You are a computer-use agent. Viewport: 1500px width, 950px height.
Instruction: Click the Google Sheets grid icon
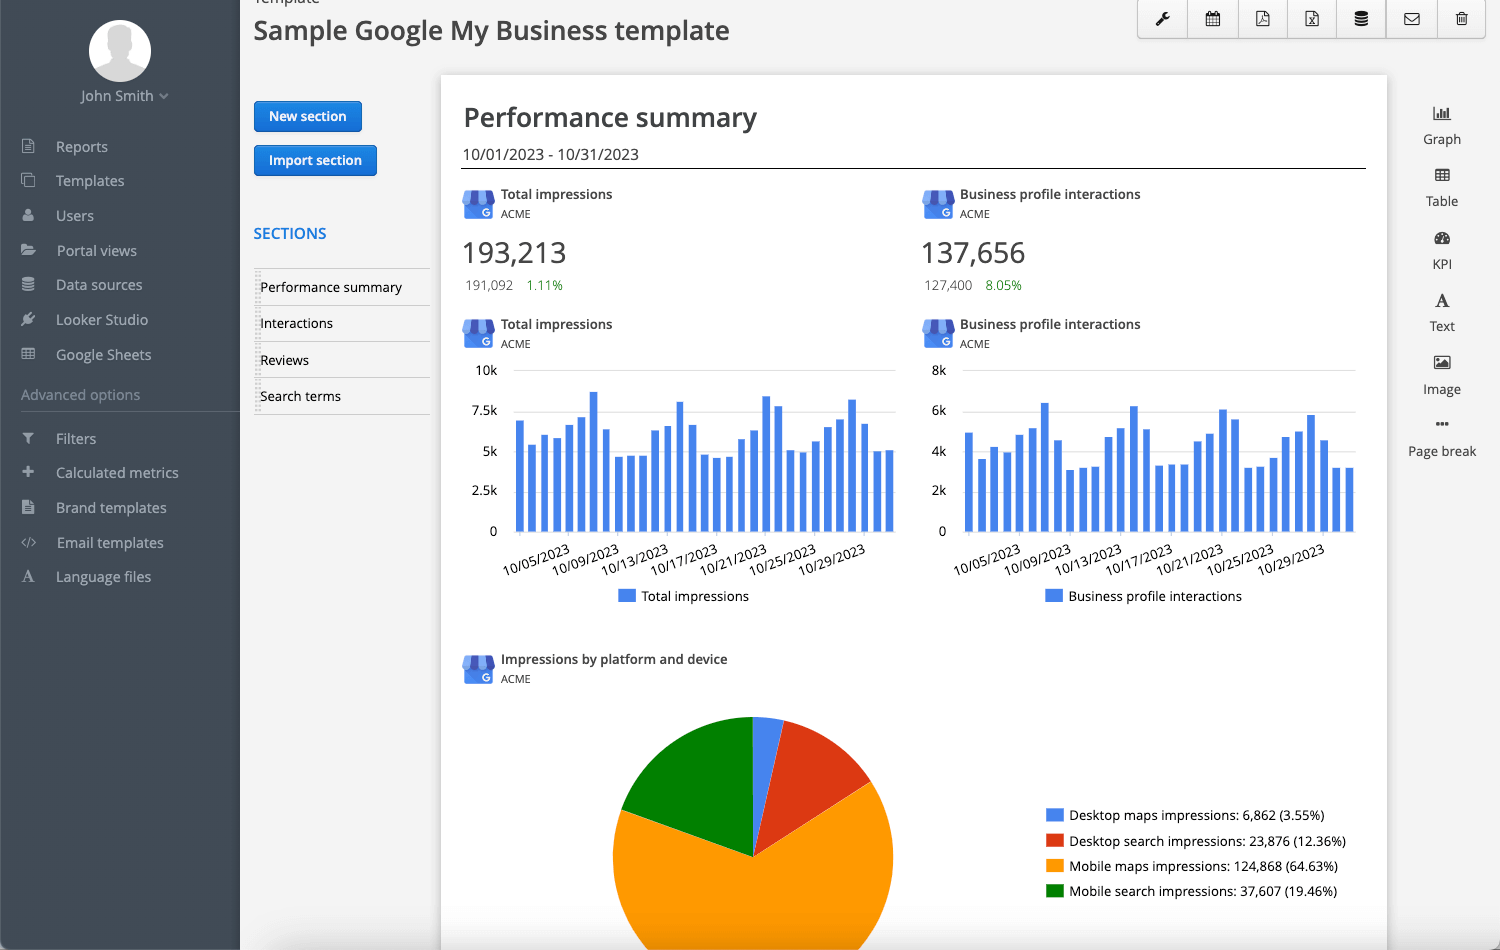[x=28, y=354]
